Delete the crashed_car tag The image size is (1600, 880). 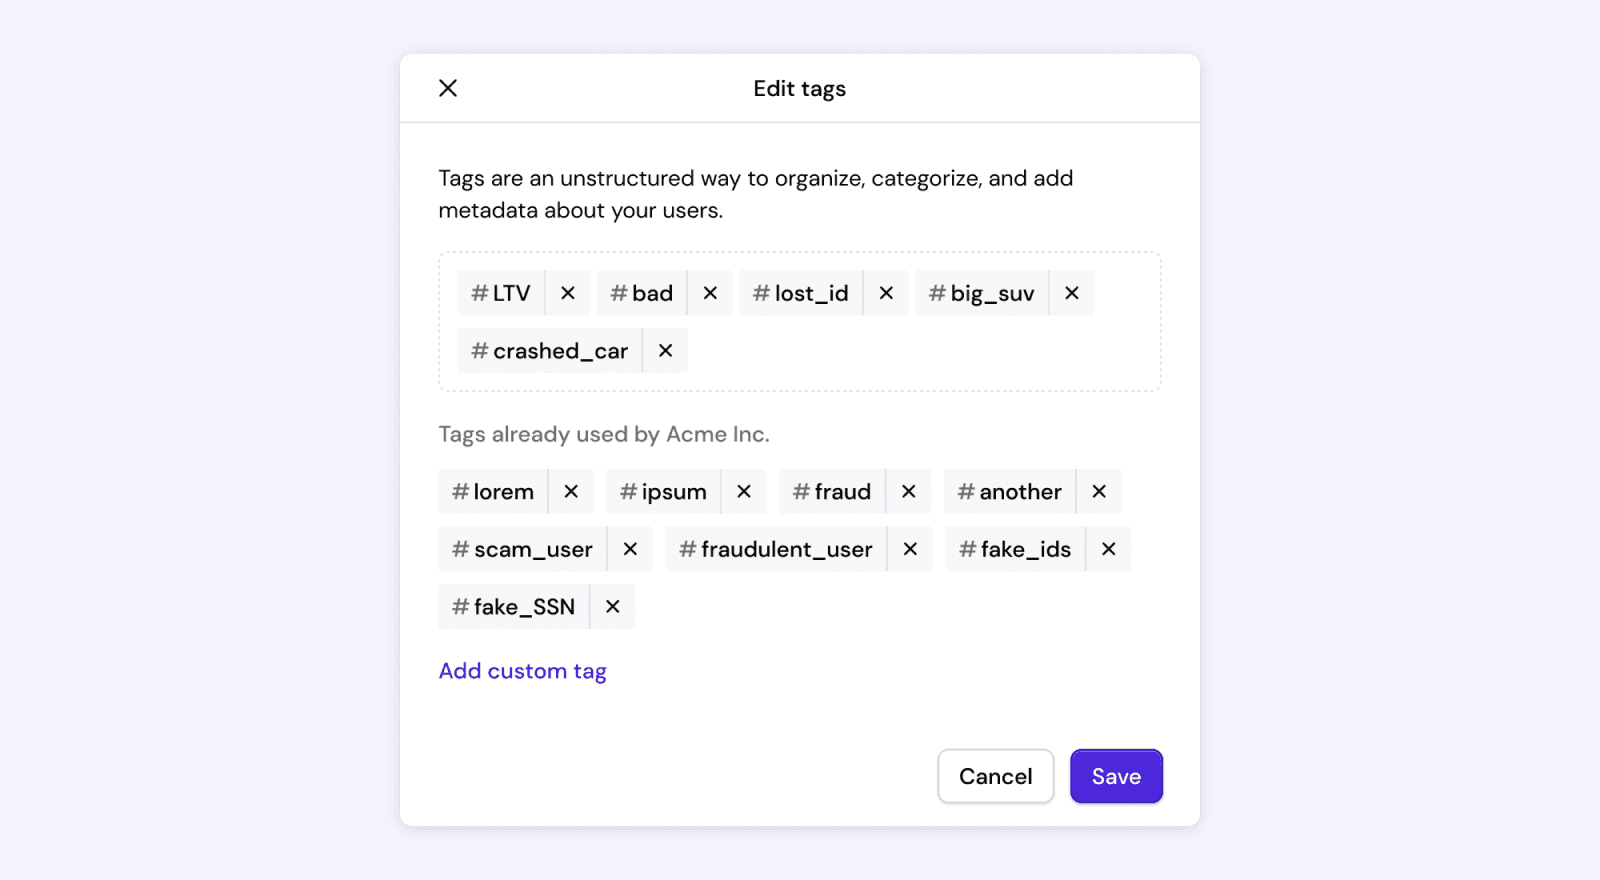pyautogui.click(x=664, y=350)
